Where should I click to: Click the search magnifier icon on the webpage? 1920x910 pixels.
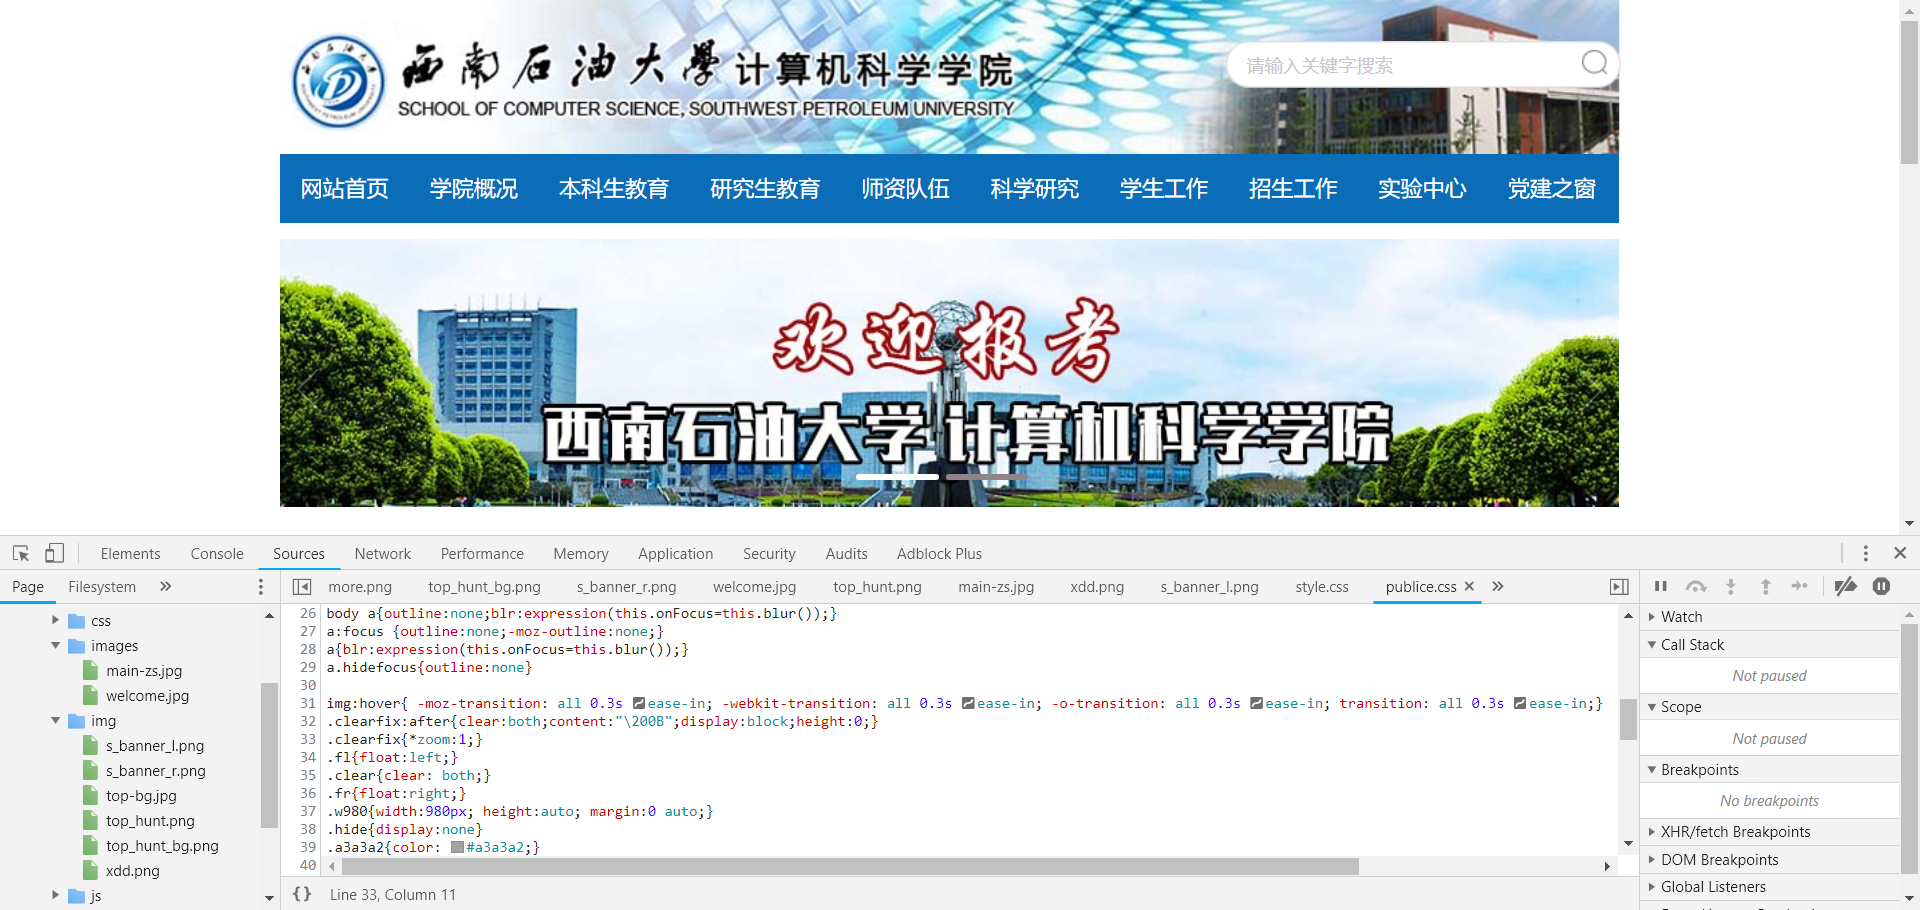(1594, 64)
